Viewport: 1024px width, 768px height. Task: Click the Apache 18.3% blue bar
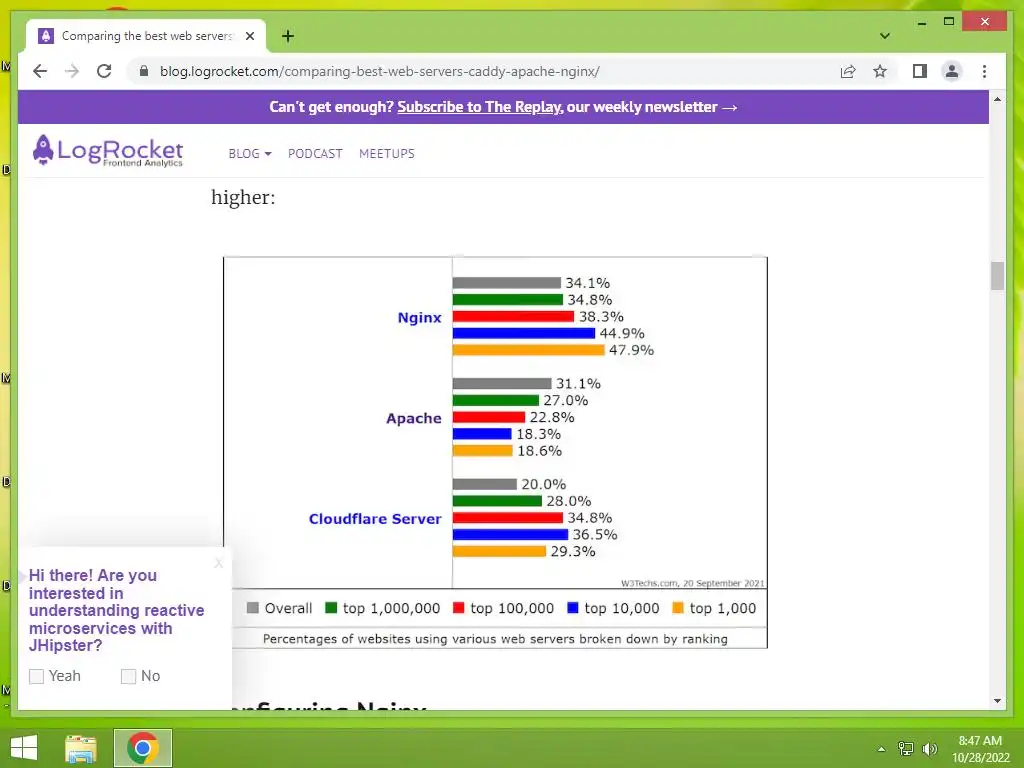(x=482, y=434)
